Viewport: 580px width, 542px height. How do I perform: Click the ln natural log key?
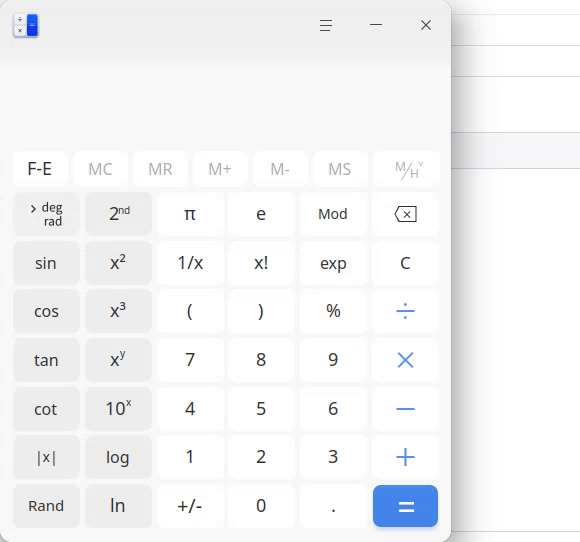118,506
